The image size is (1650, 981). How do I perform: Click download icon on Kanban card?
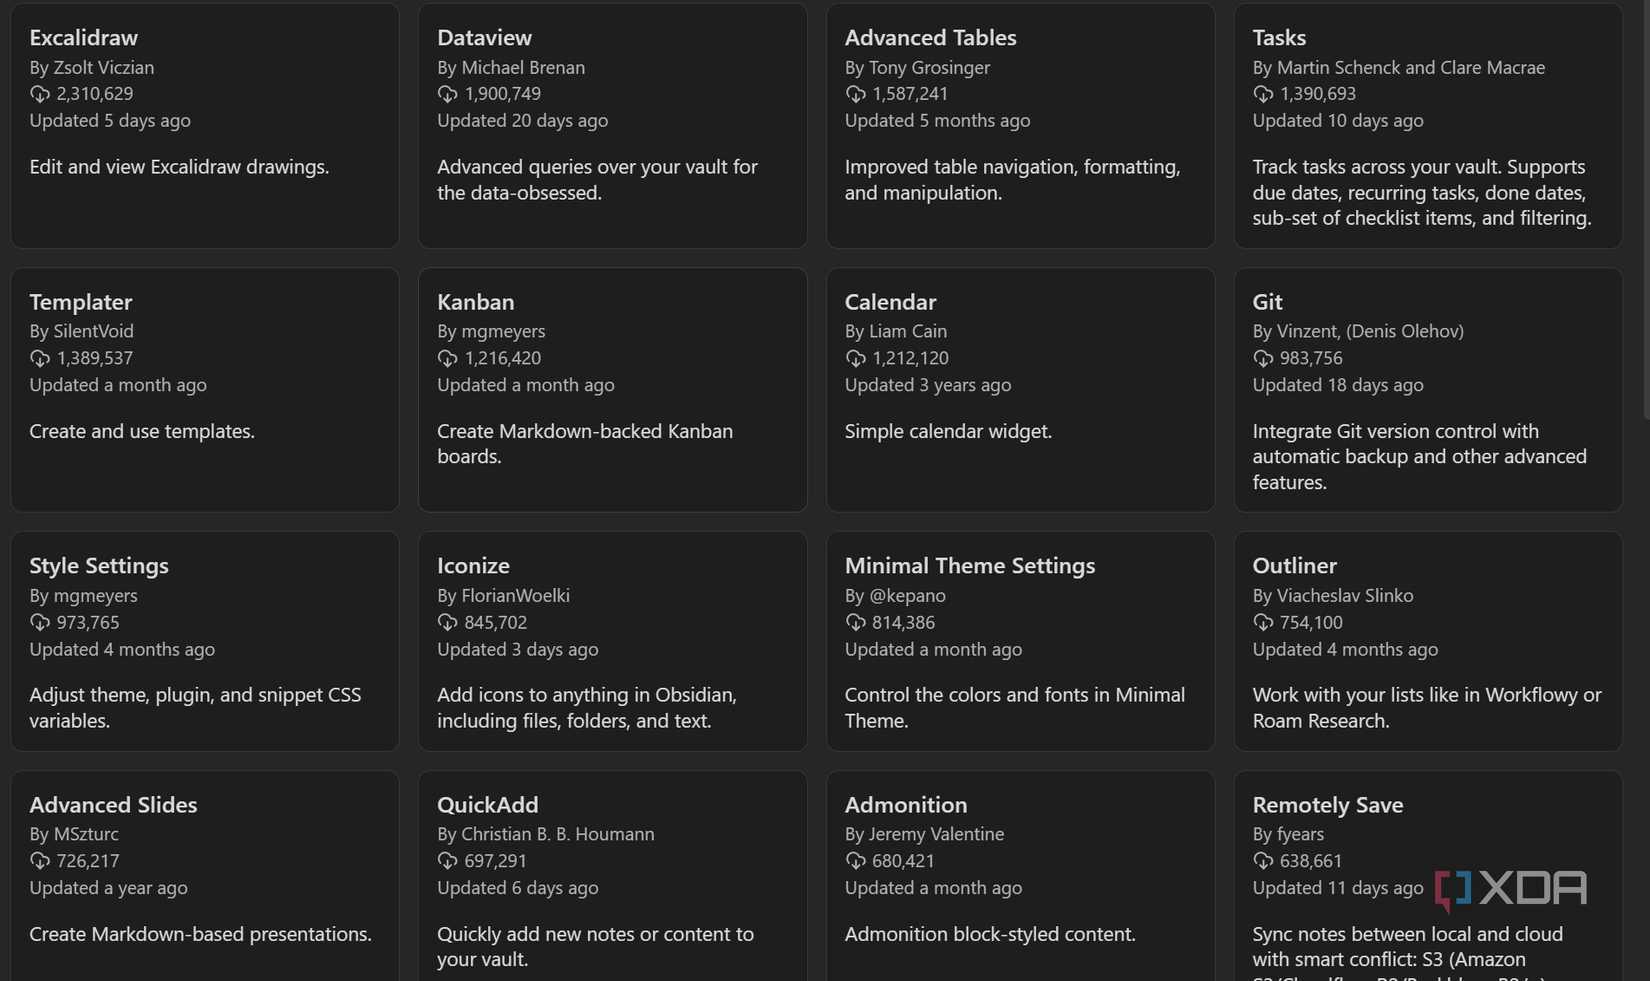[447, 358]
